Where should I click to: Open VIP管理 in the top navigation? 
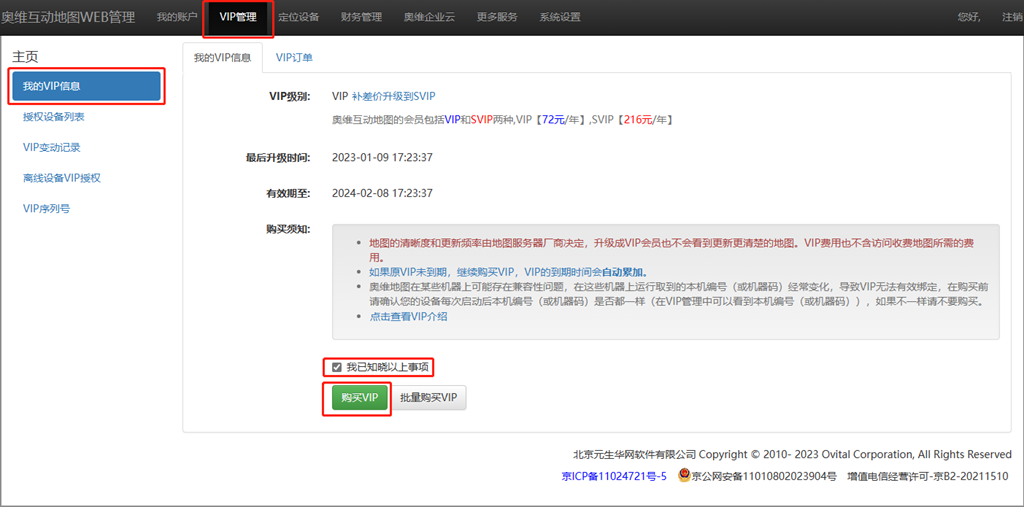(238, 17)
